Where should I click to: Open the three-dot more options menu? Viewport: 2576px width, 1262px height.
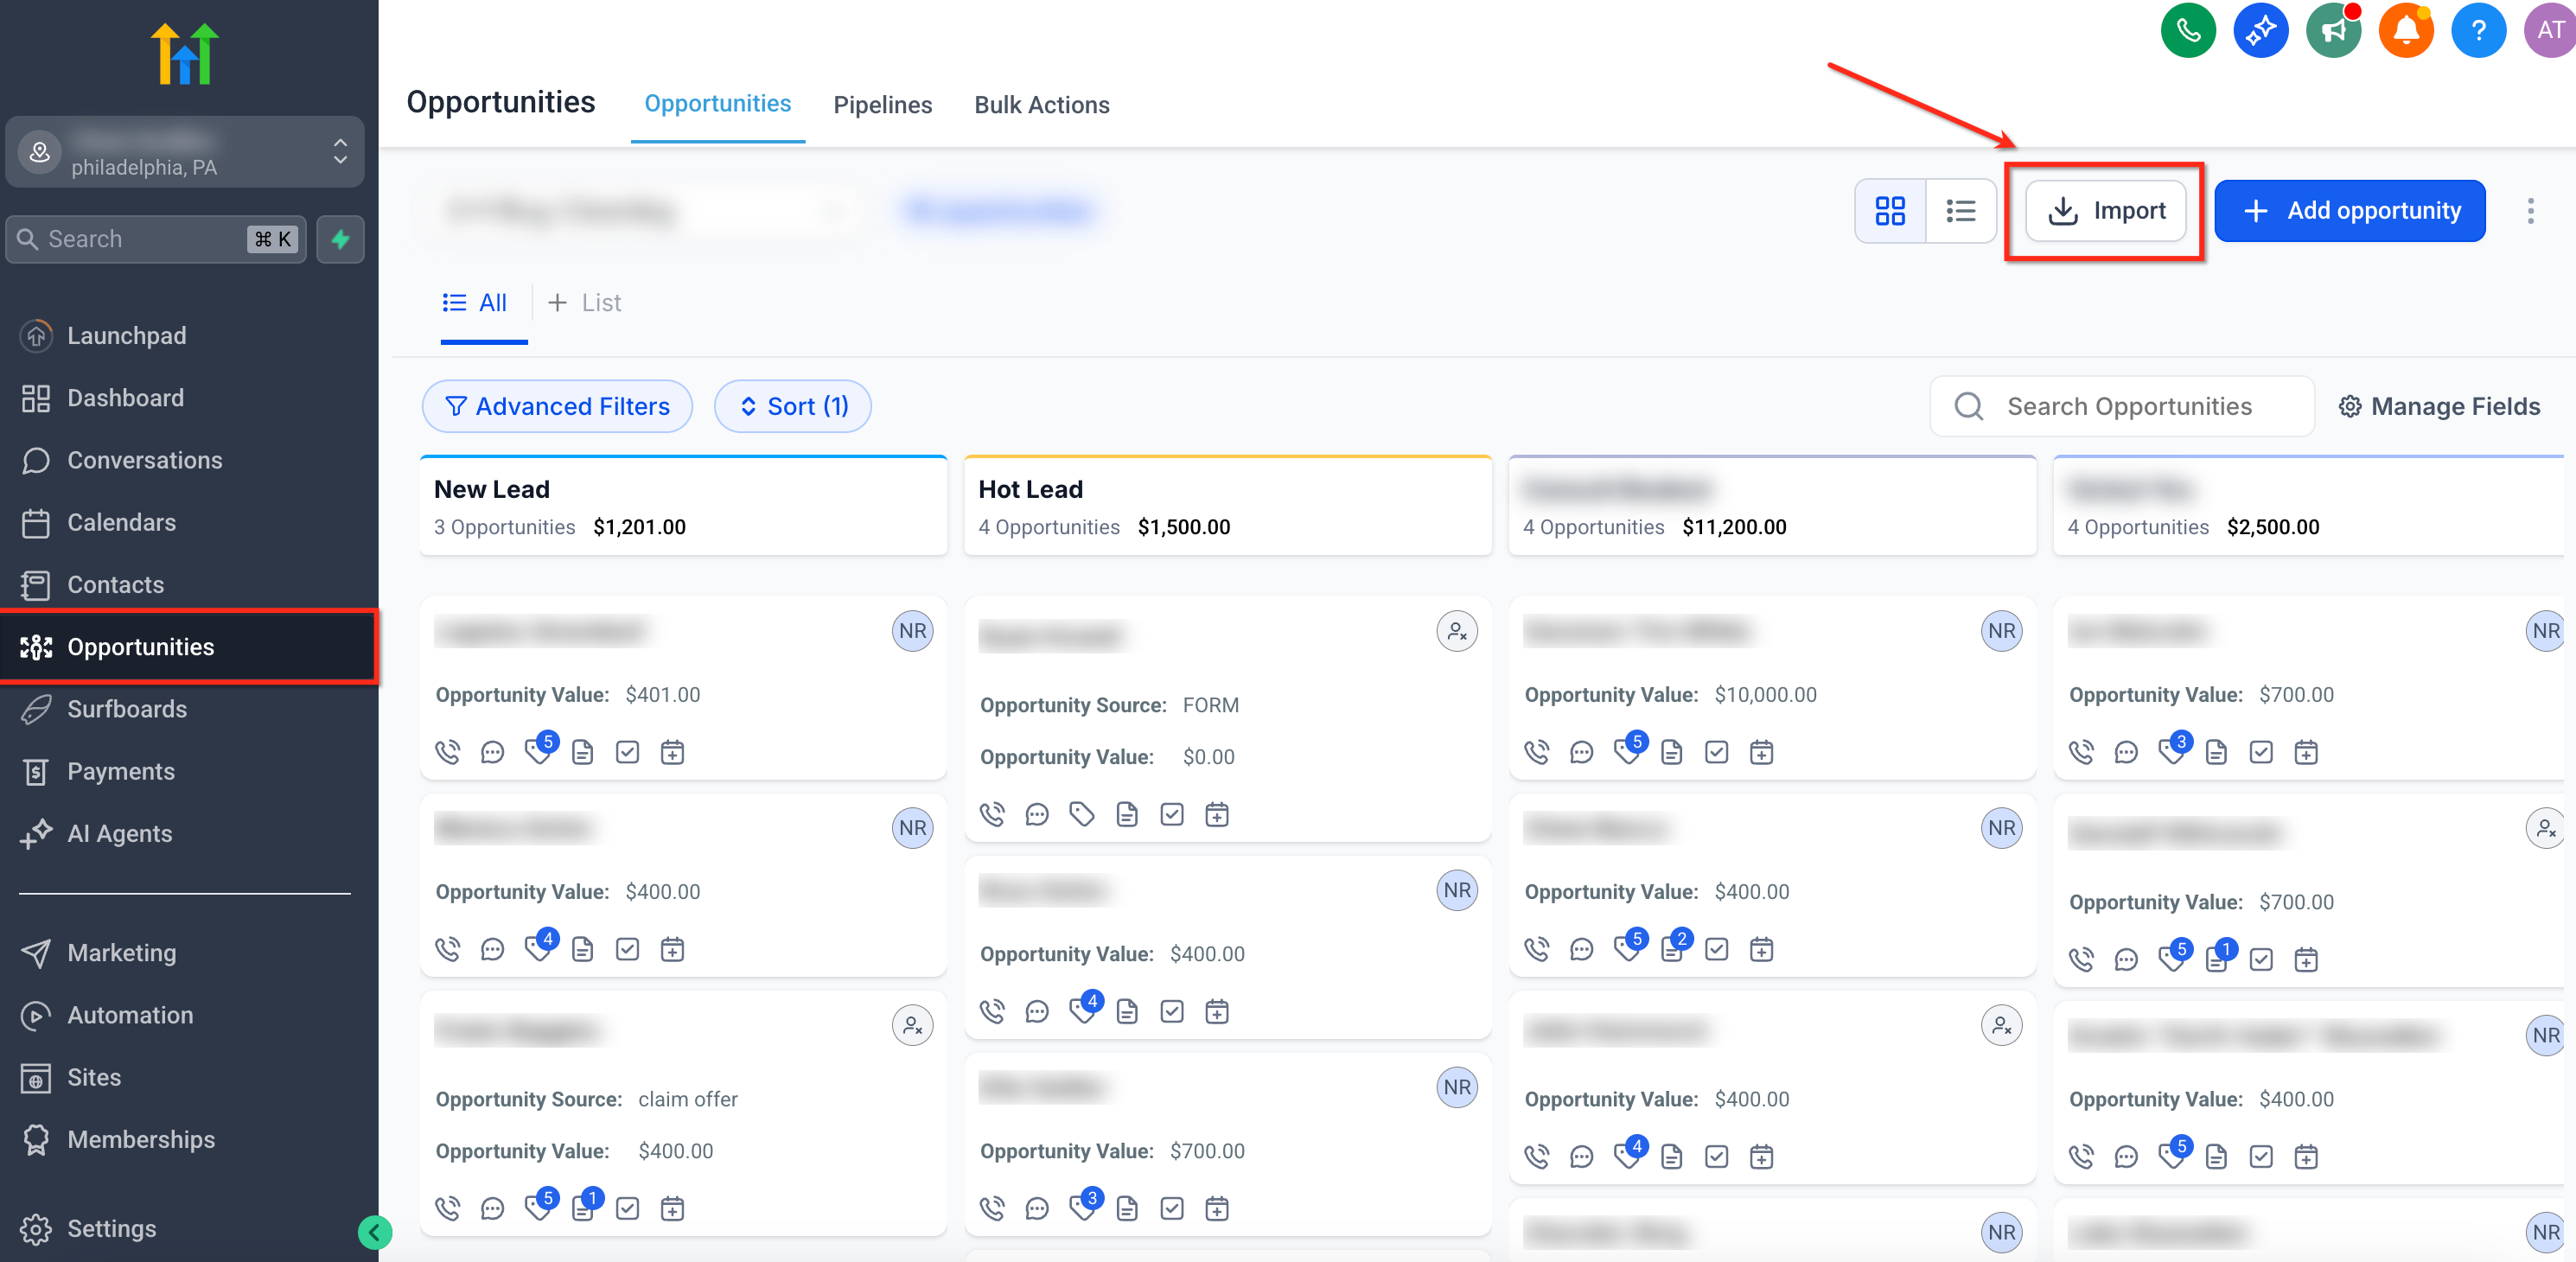click(x=2530, y=211)
